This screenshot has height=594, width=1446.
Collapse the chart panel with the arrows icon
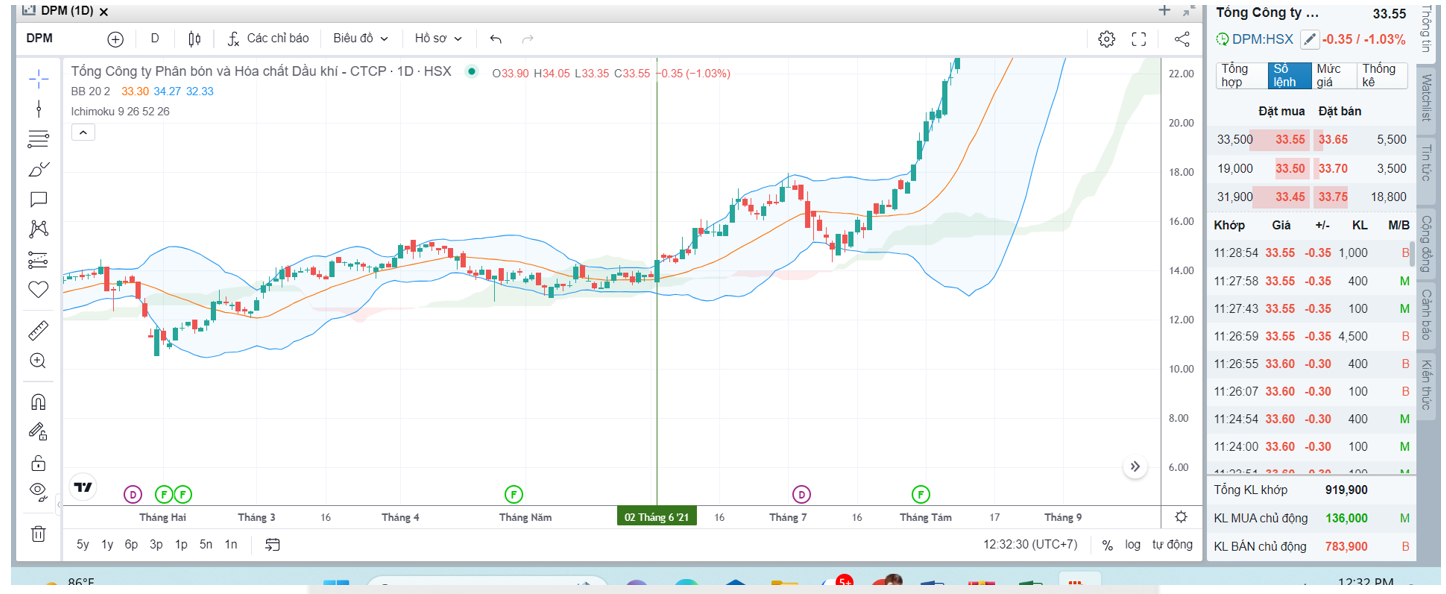point(1188,10)
